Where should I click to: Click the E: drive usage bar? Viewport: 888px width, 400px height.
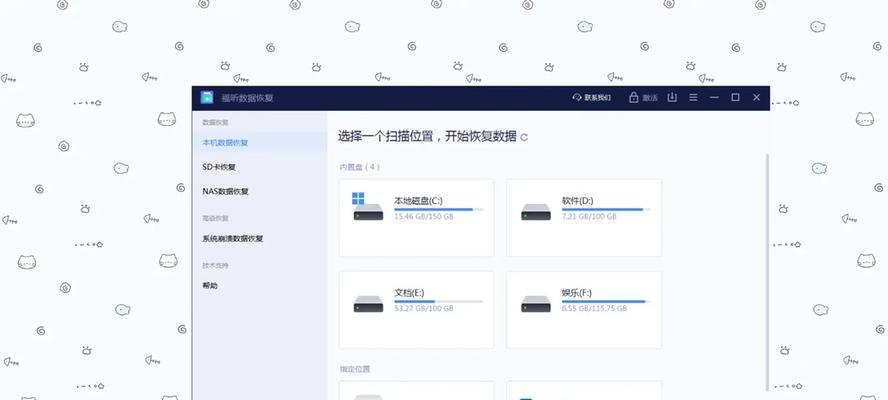point(438,301)
